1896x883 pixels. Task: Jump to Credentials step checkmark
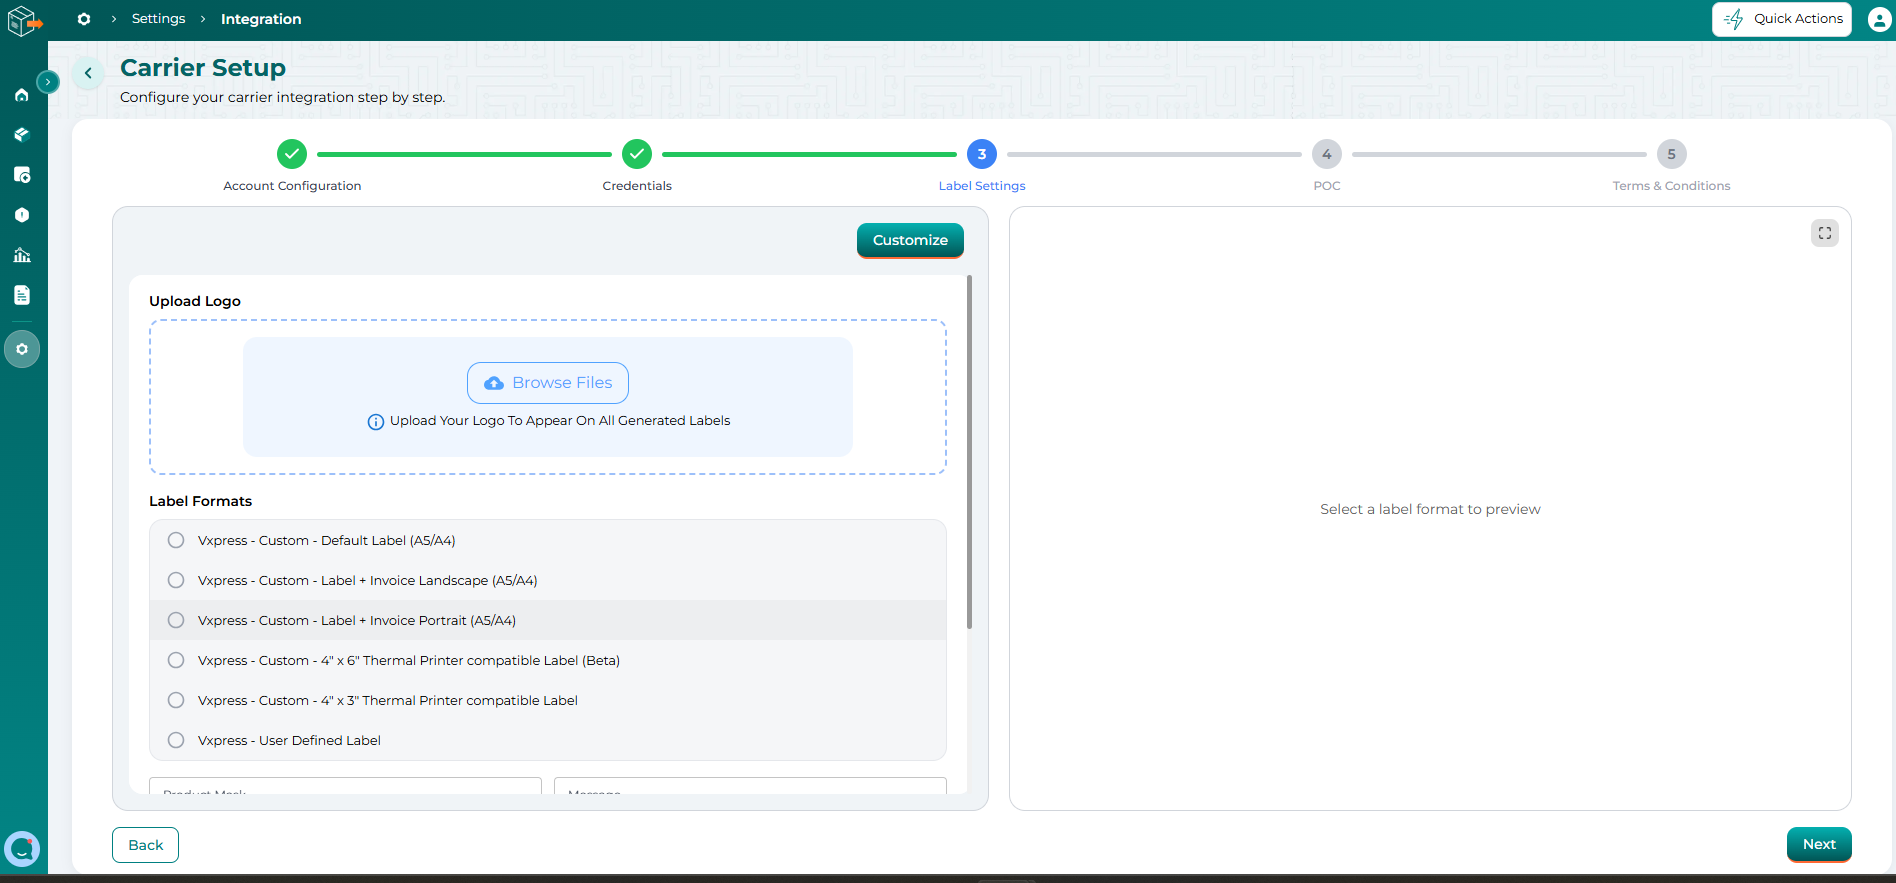pos(637,154)
